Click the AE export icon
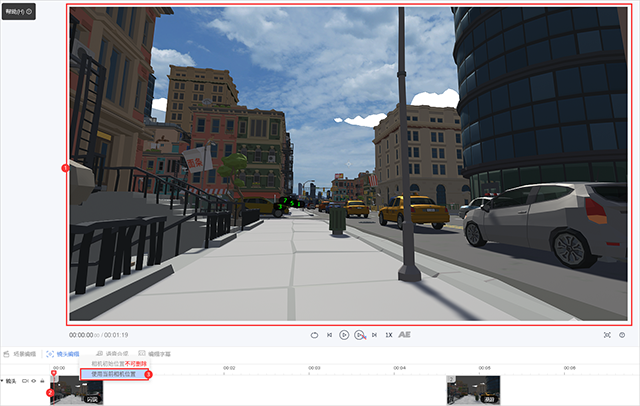Viewport: 640px width, 406px height. pyautogui.click(x=404, y=335)
